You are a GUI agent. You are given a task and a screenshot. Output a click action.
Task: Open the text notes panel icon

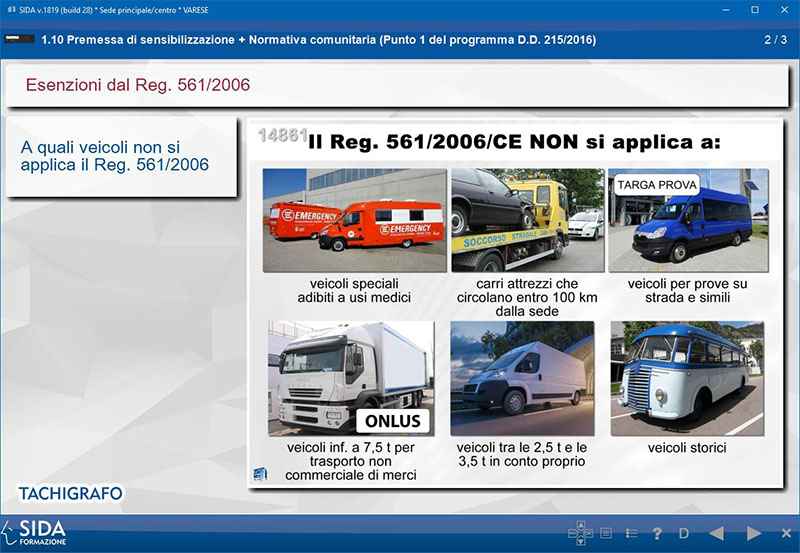(x=606, y=533)
